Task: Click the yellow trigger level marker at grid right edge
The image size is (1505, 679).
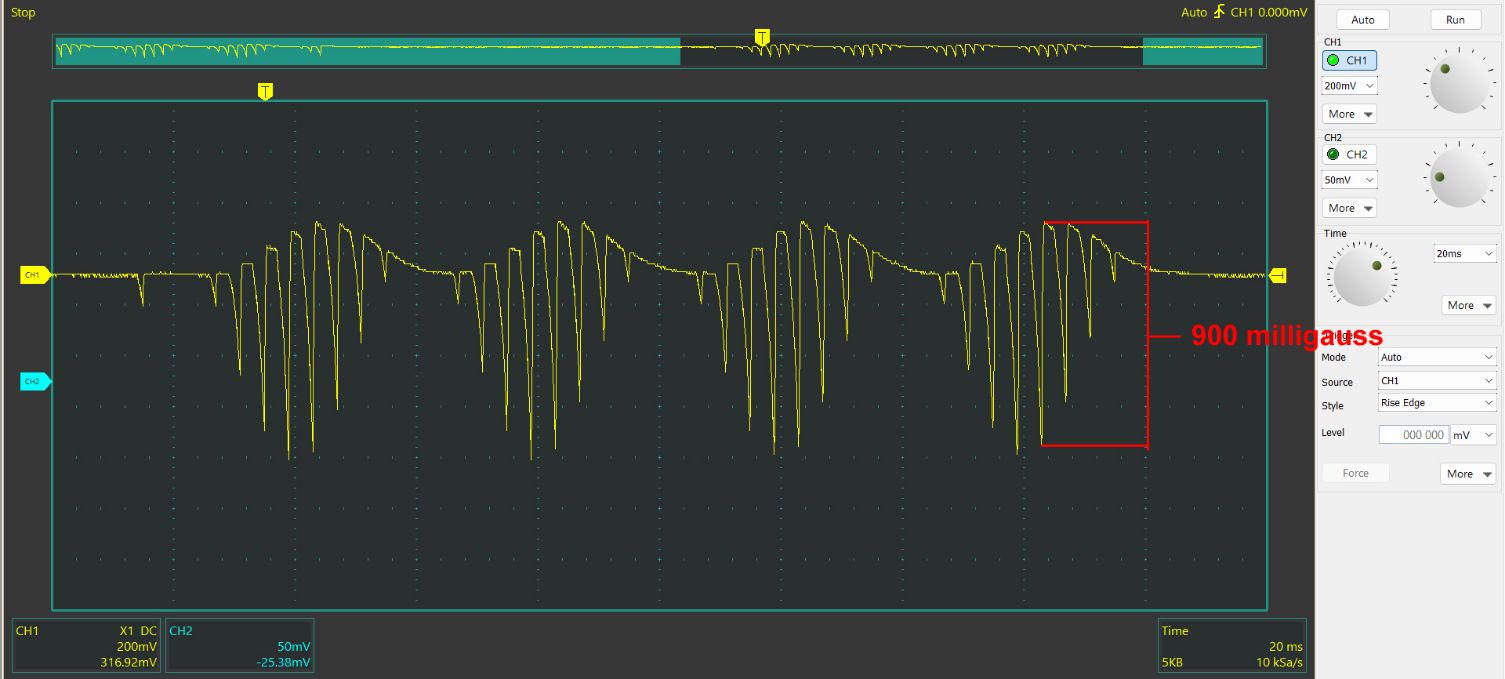Action: pyautogui.click(x=1278, y=275)
